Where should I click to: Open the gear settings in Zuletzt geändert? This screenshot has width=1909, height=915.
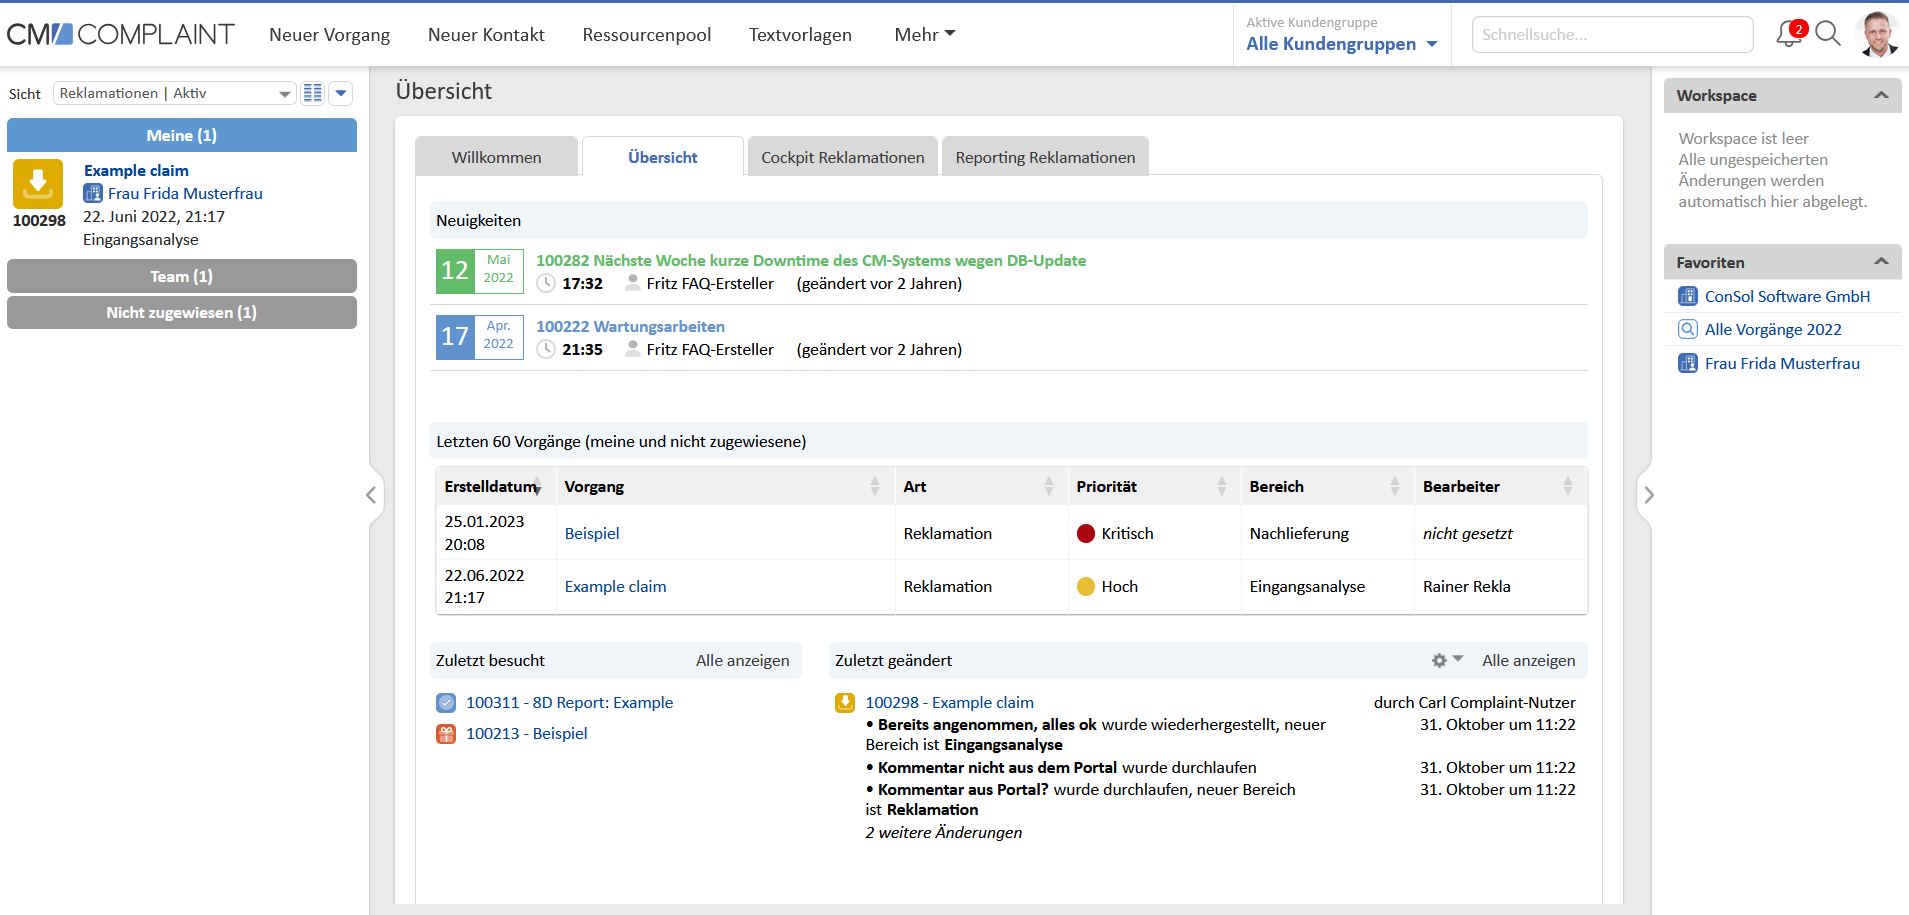click(x=1446, y=660)
